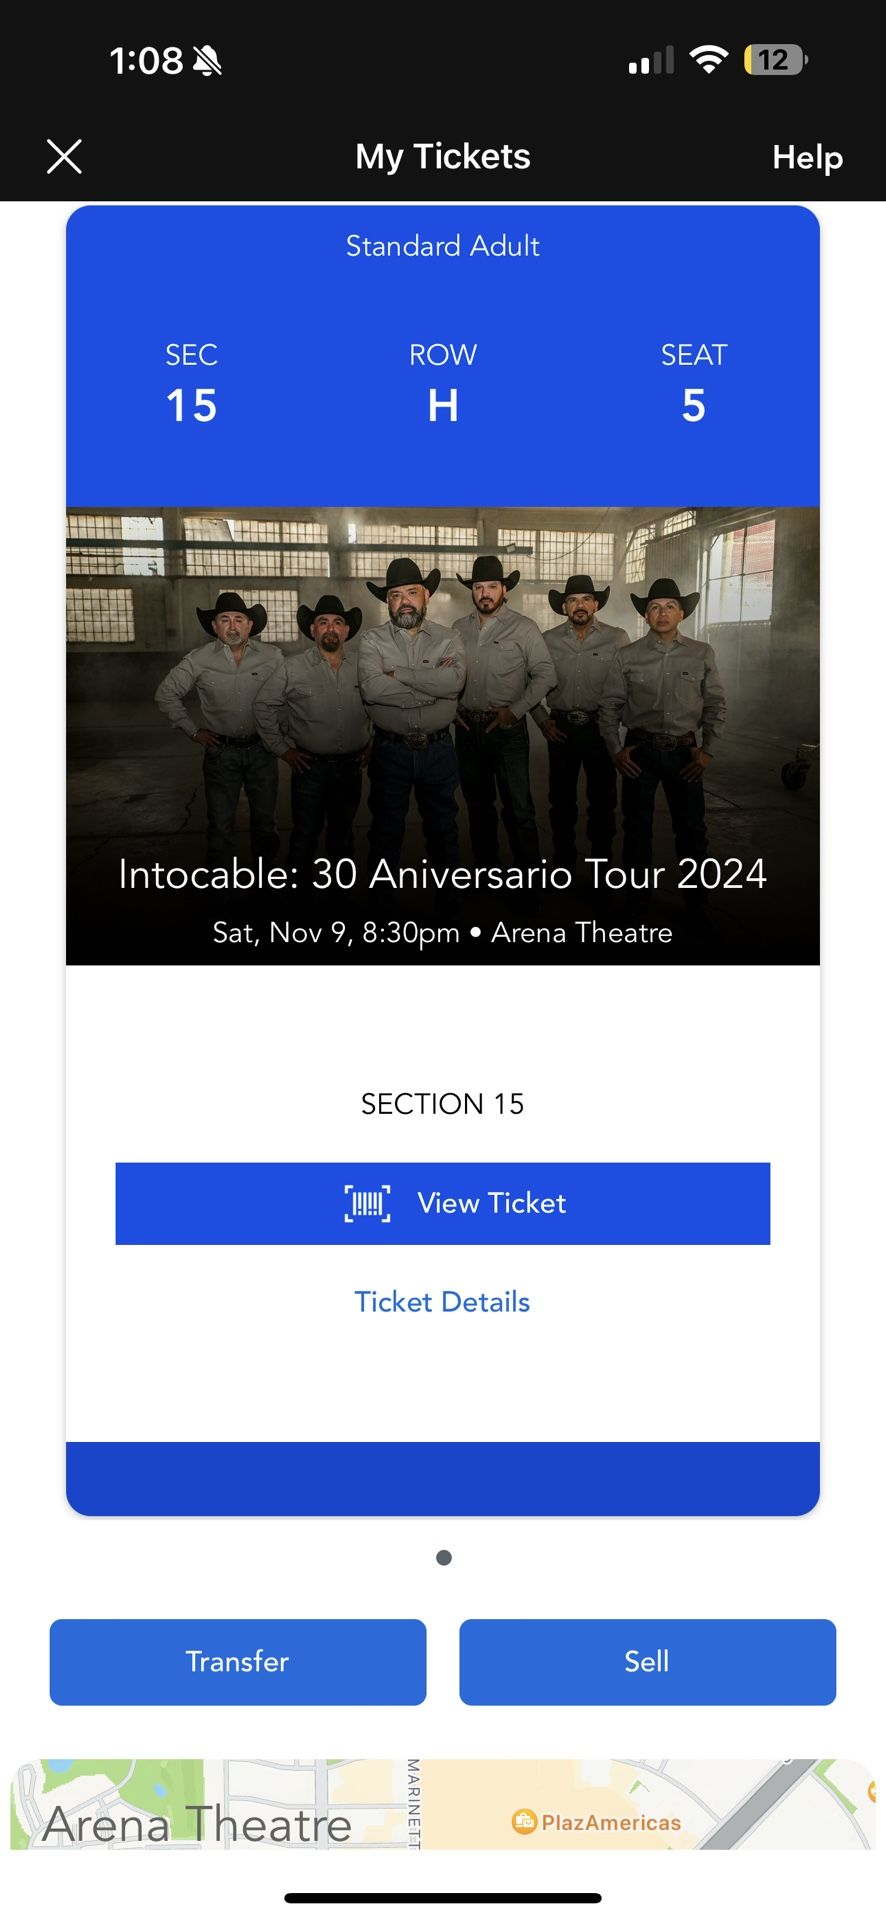Tap the ticket page indicator dot
The width and height of the screenshot is (886, 1920).
pyautogui.click(x=444, y=1557)
